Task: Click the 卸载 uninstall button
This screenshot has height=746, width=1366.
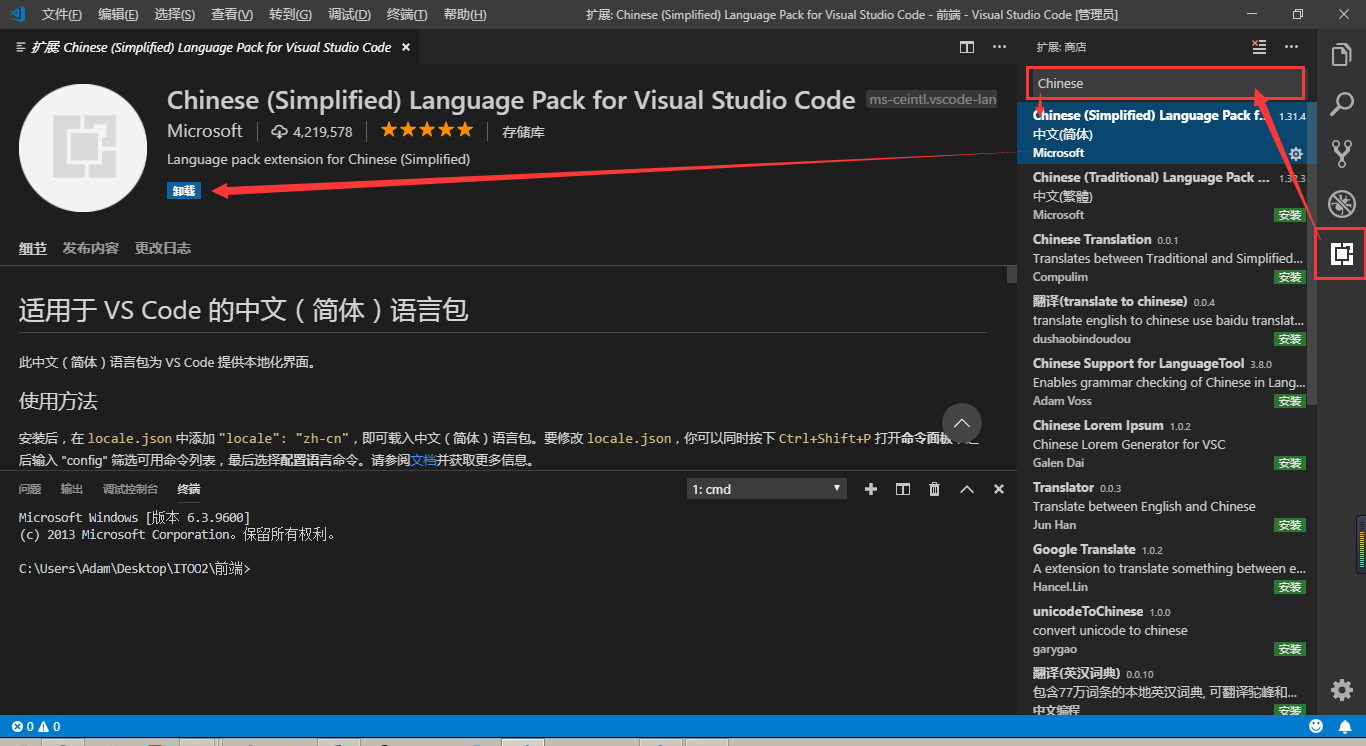Action: coord(184,189)
